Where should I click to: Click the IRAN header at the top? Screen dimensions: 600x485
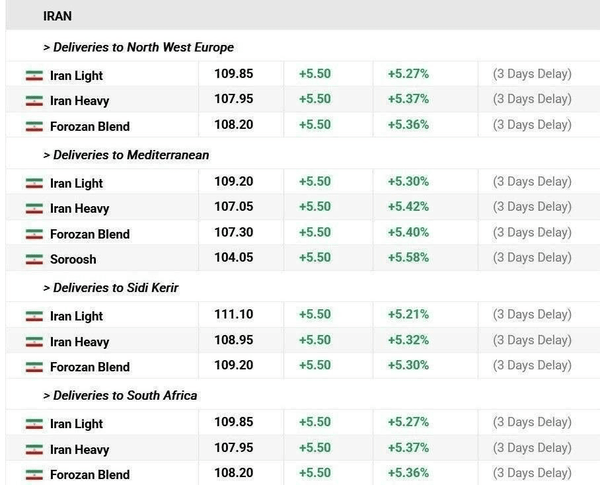pyautogui.click(x=58, y=16)
